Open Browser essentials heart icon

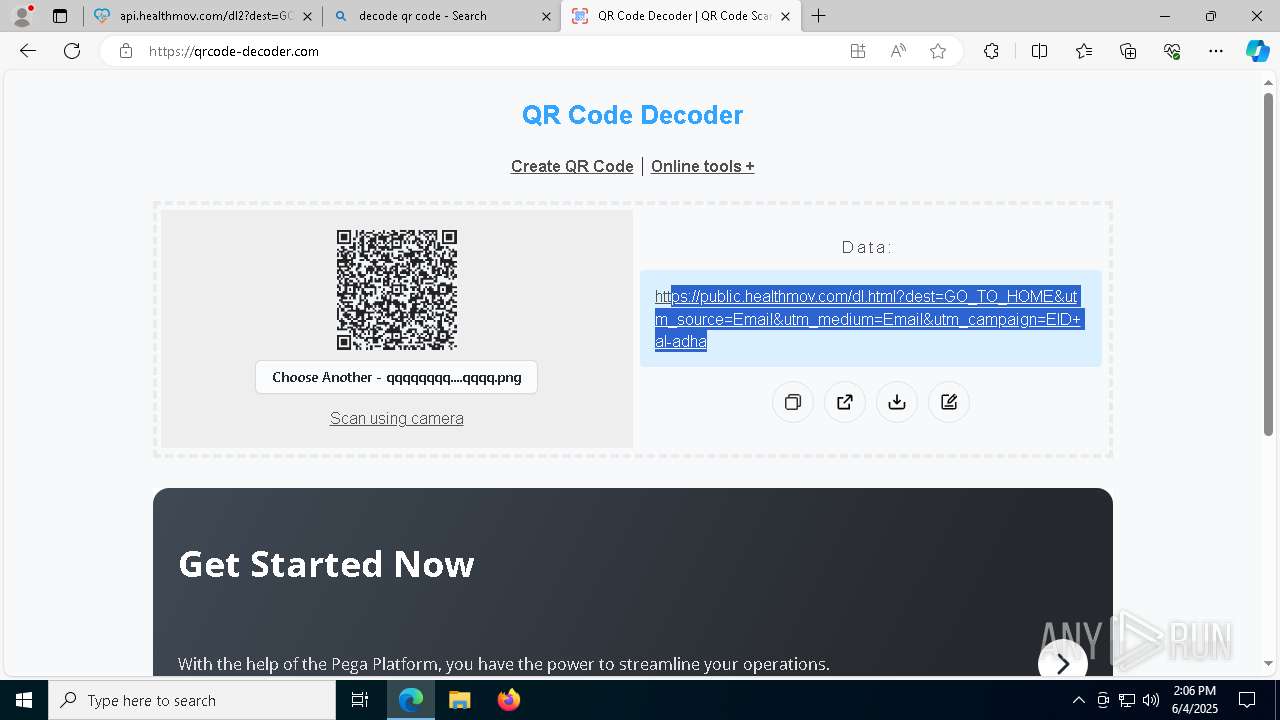coord(1172,51)
